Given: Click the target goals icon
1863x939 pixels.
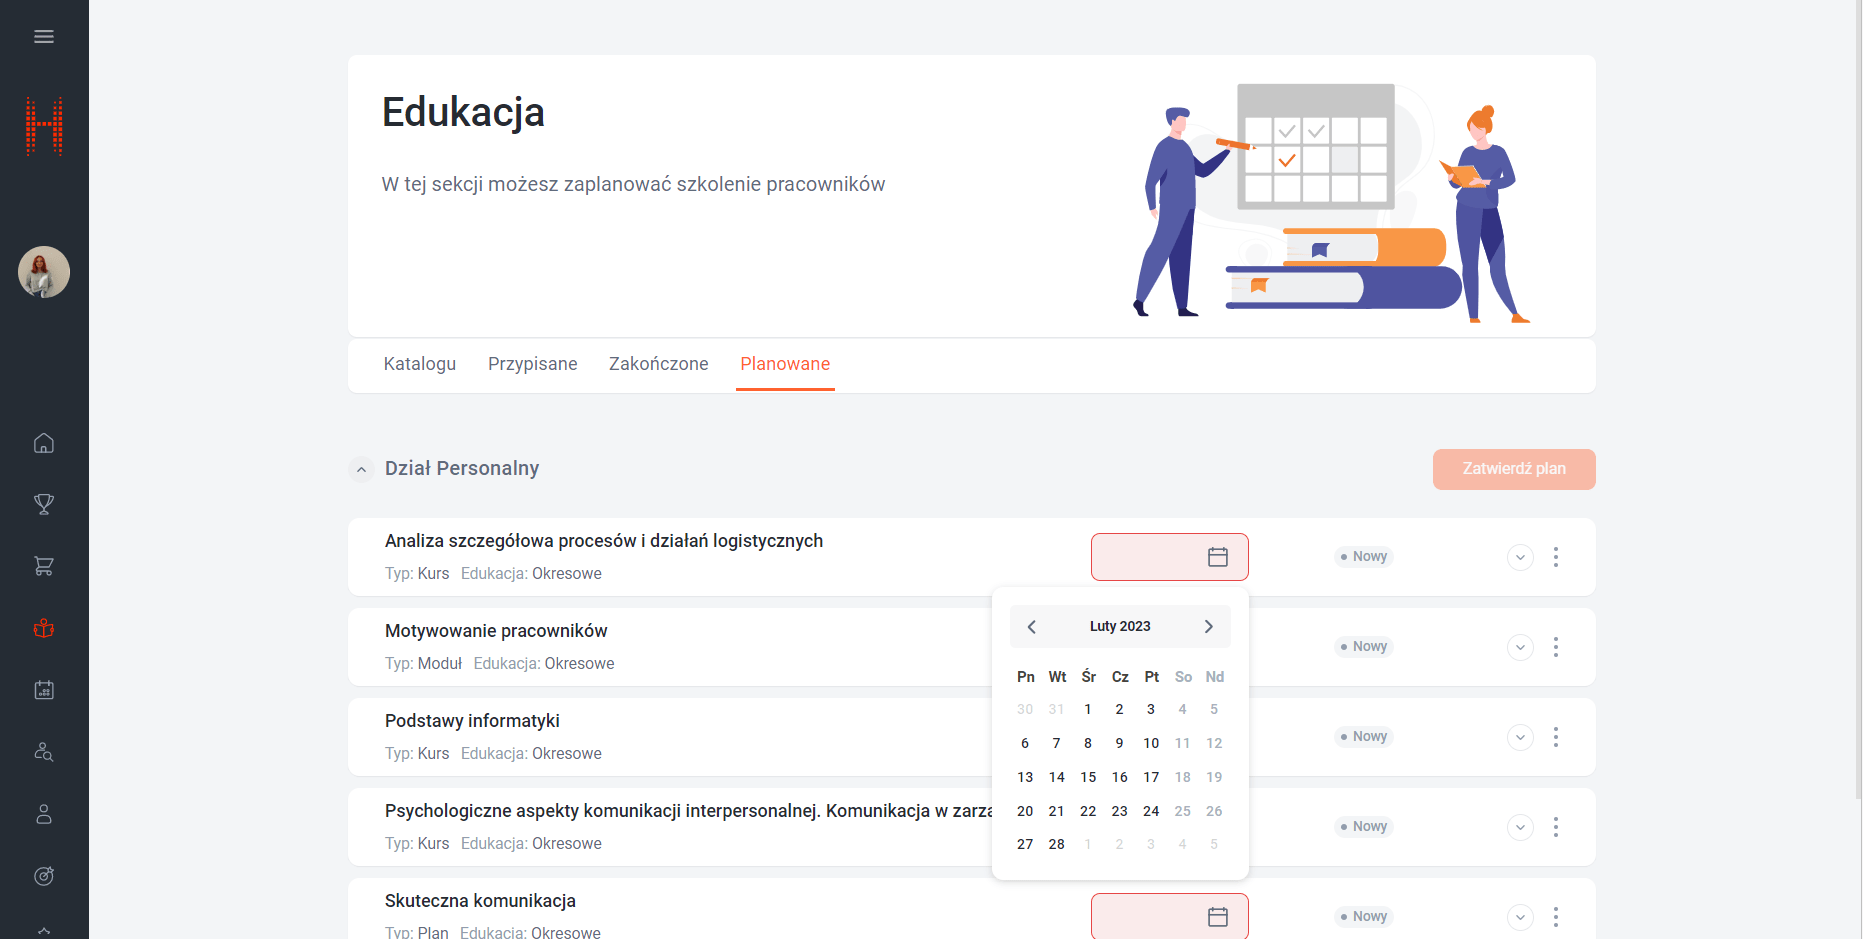Looking at the screenshot, I should point(44,876).
